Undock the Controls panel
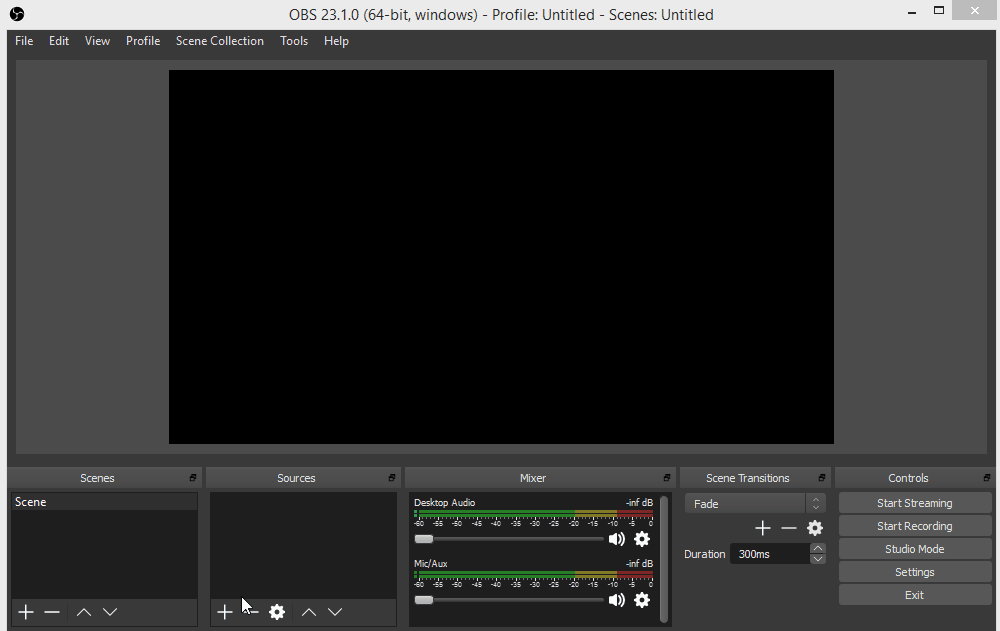1000x631 pixels. tap(987, 478)
